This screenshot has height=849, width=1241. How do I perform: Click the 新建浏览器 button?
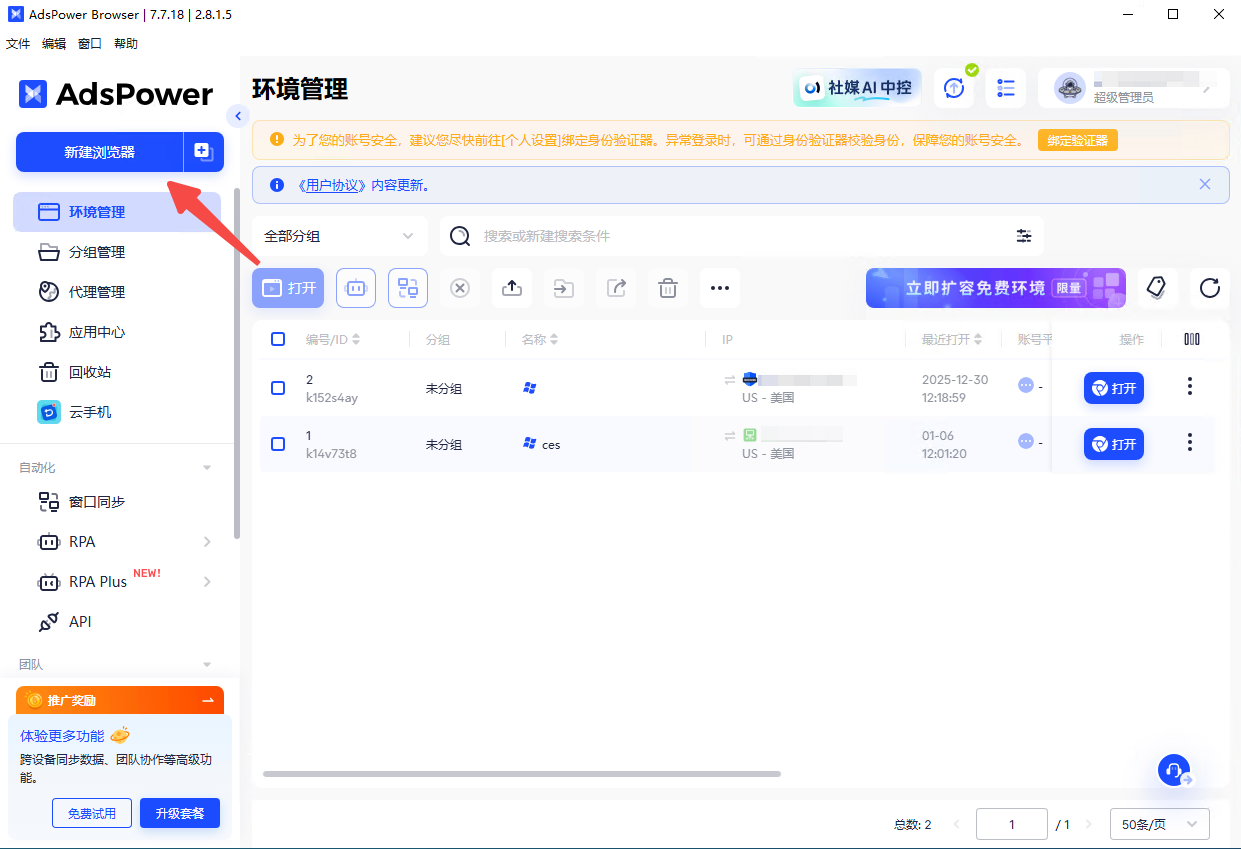point(99,152)
